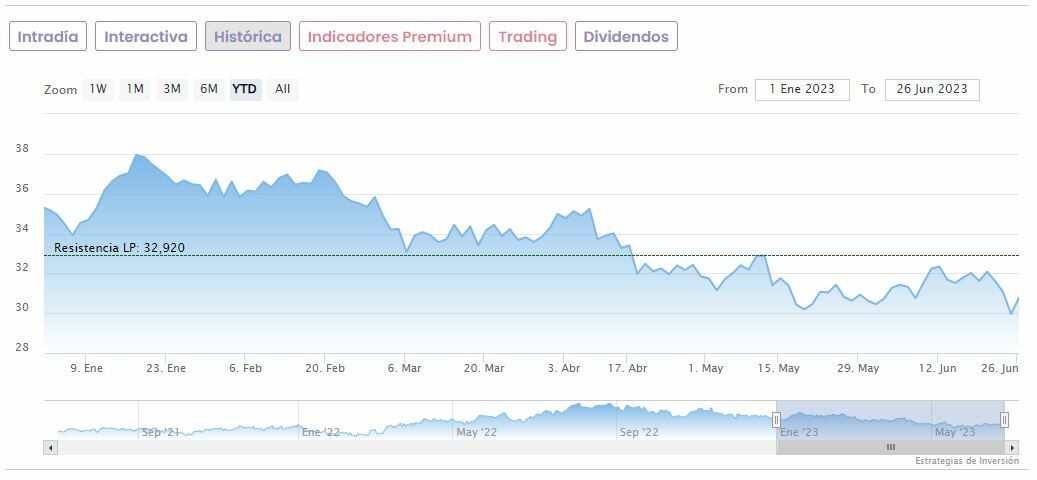Click the navigator right scroll arrow
The width and height of the screenshot is (1037, 480).
coord(1012,448)
